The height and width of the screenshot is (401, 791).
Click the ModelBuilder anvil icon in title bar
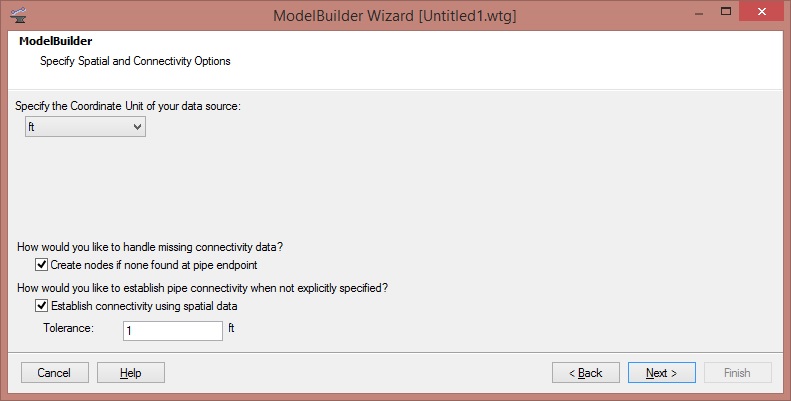(18, 17)
